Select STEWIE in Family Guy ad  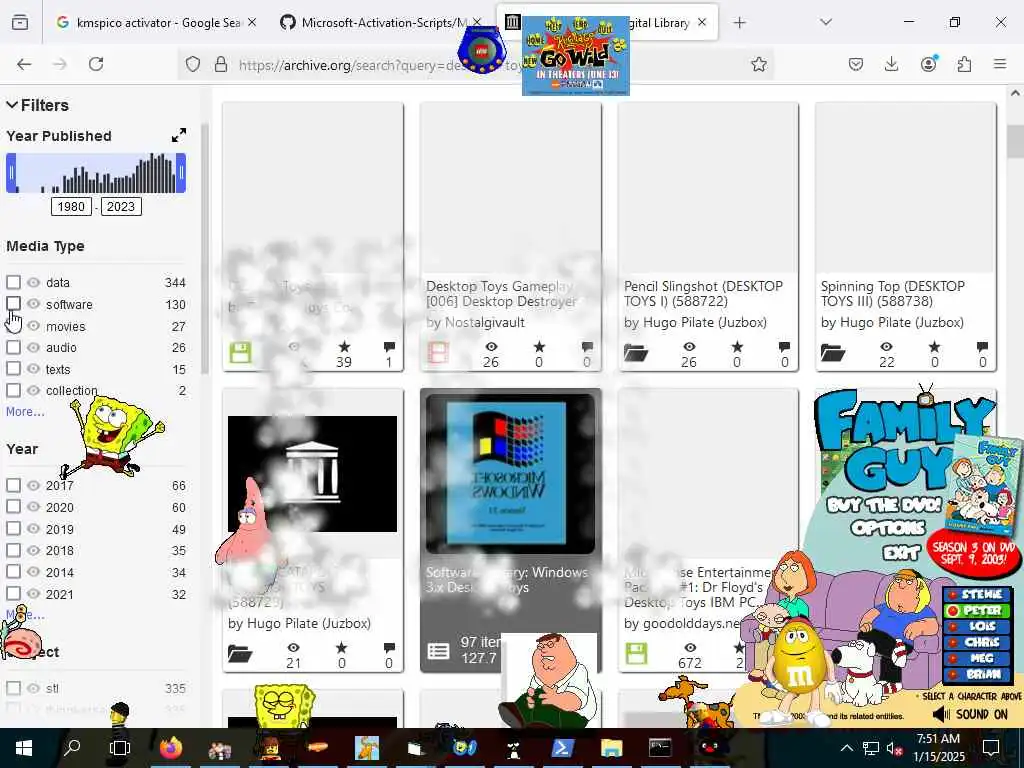976,594
